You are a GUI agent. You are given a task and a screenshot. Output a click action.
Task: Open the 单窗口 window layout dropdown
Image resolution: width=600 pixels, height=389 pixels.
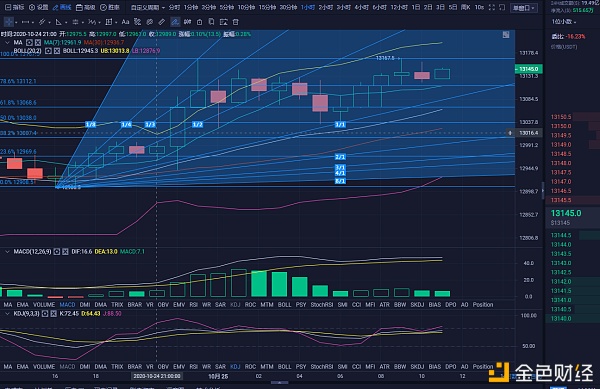coord(523,8)
